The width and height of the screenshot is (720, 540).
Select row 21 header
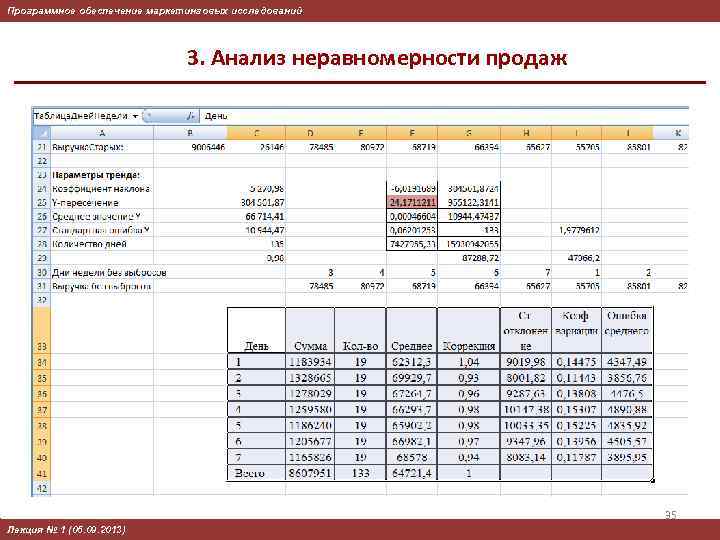[x=41, y=147]
